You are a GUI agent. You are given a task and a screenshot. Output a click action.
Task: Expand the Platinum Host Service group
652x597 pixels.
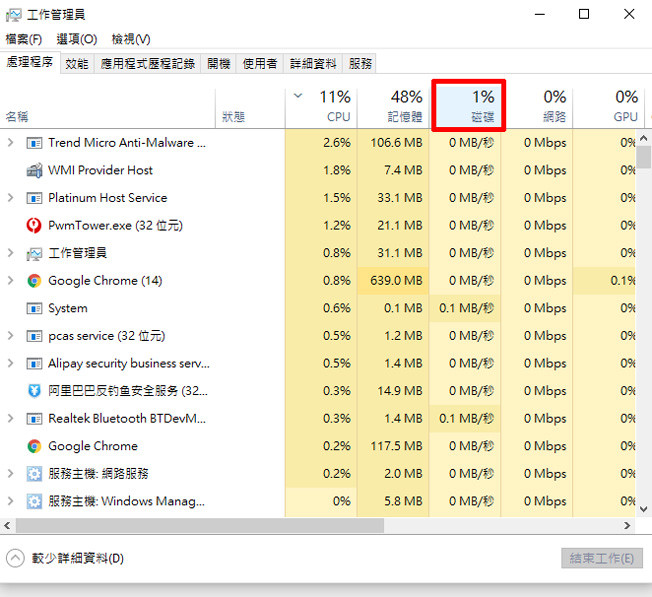pyautogui.click(x=10, y=198)
